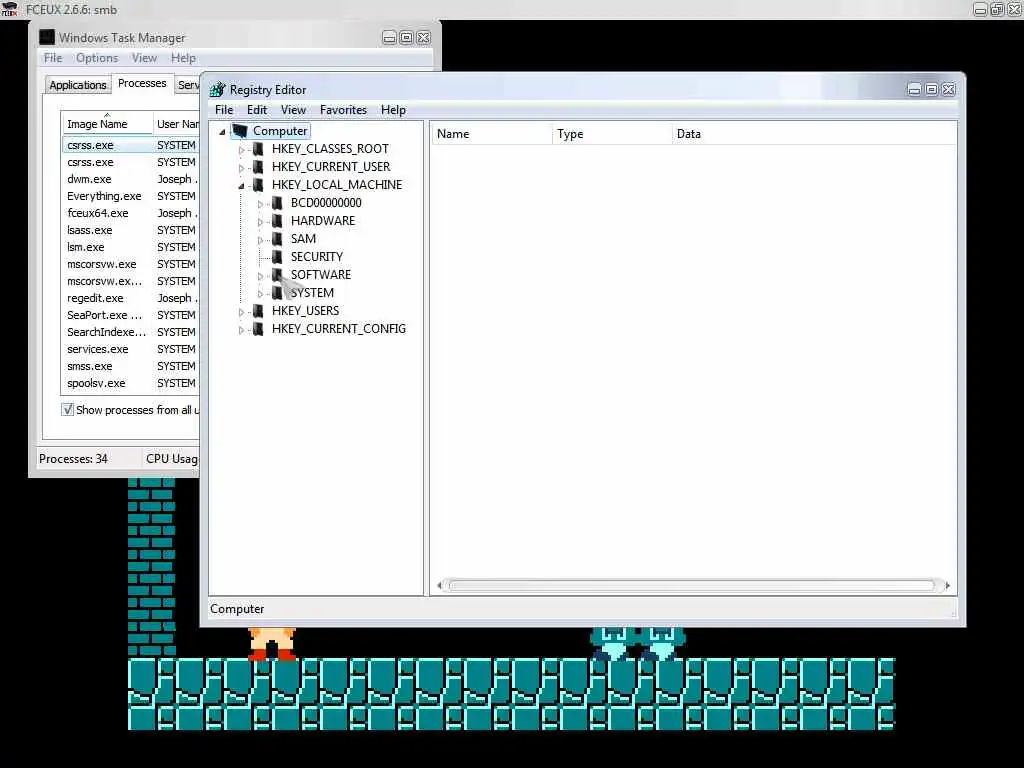This screenshot has height=768, width=1024.
Task: Click horizontal scrollbar in registry values pane
Action: tap(692, 586)
